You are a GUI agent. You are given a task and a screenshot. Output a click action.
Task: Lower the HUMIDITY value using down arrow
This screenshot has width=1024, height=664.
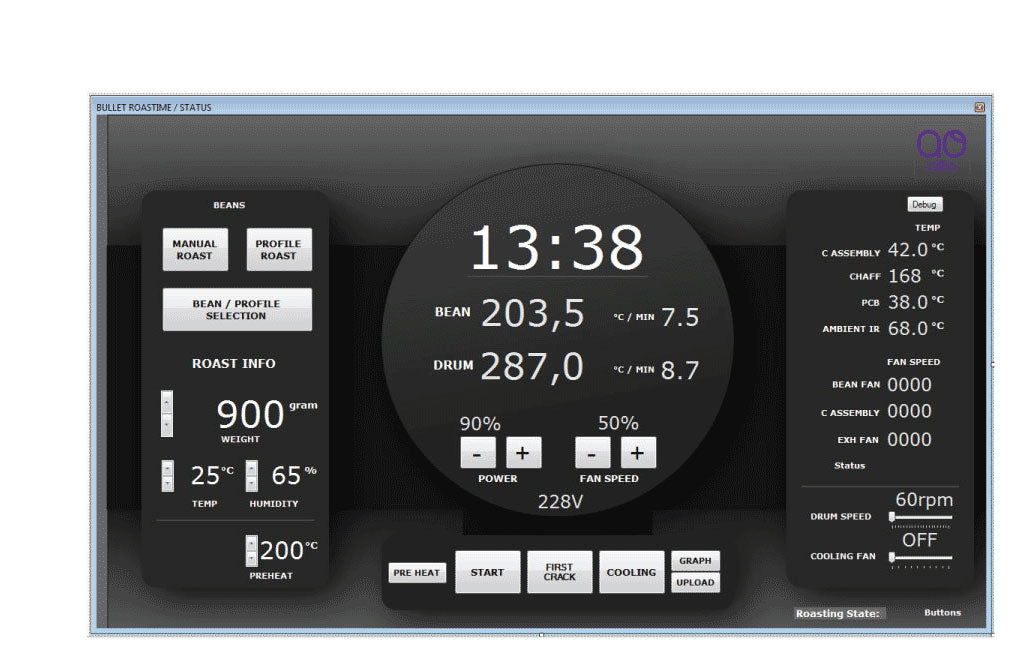pos(251,483)
